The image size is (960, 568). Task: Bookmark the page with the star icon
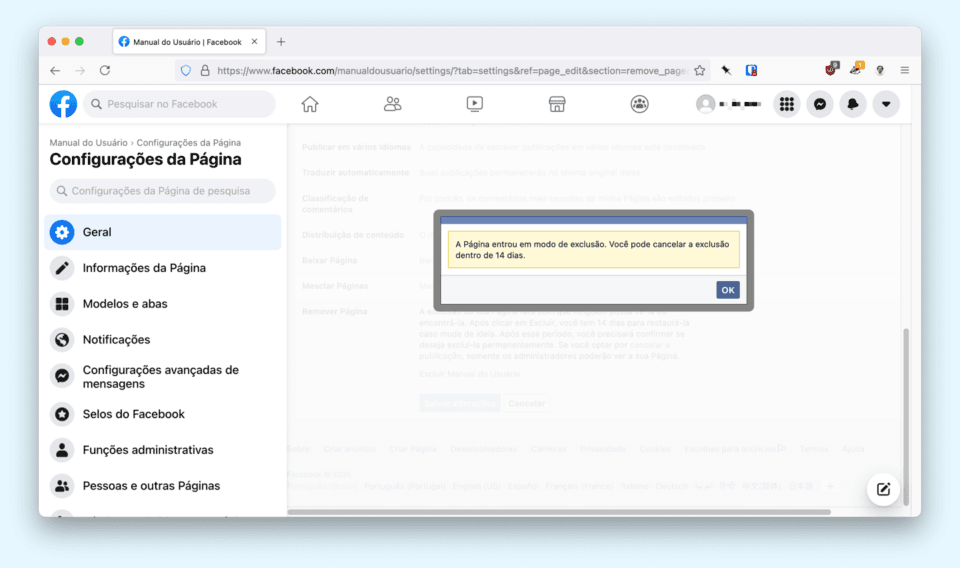click(x=700, y=70)
